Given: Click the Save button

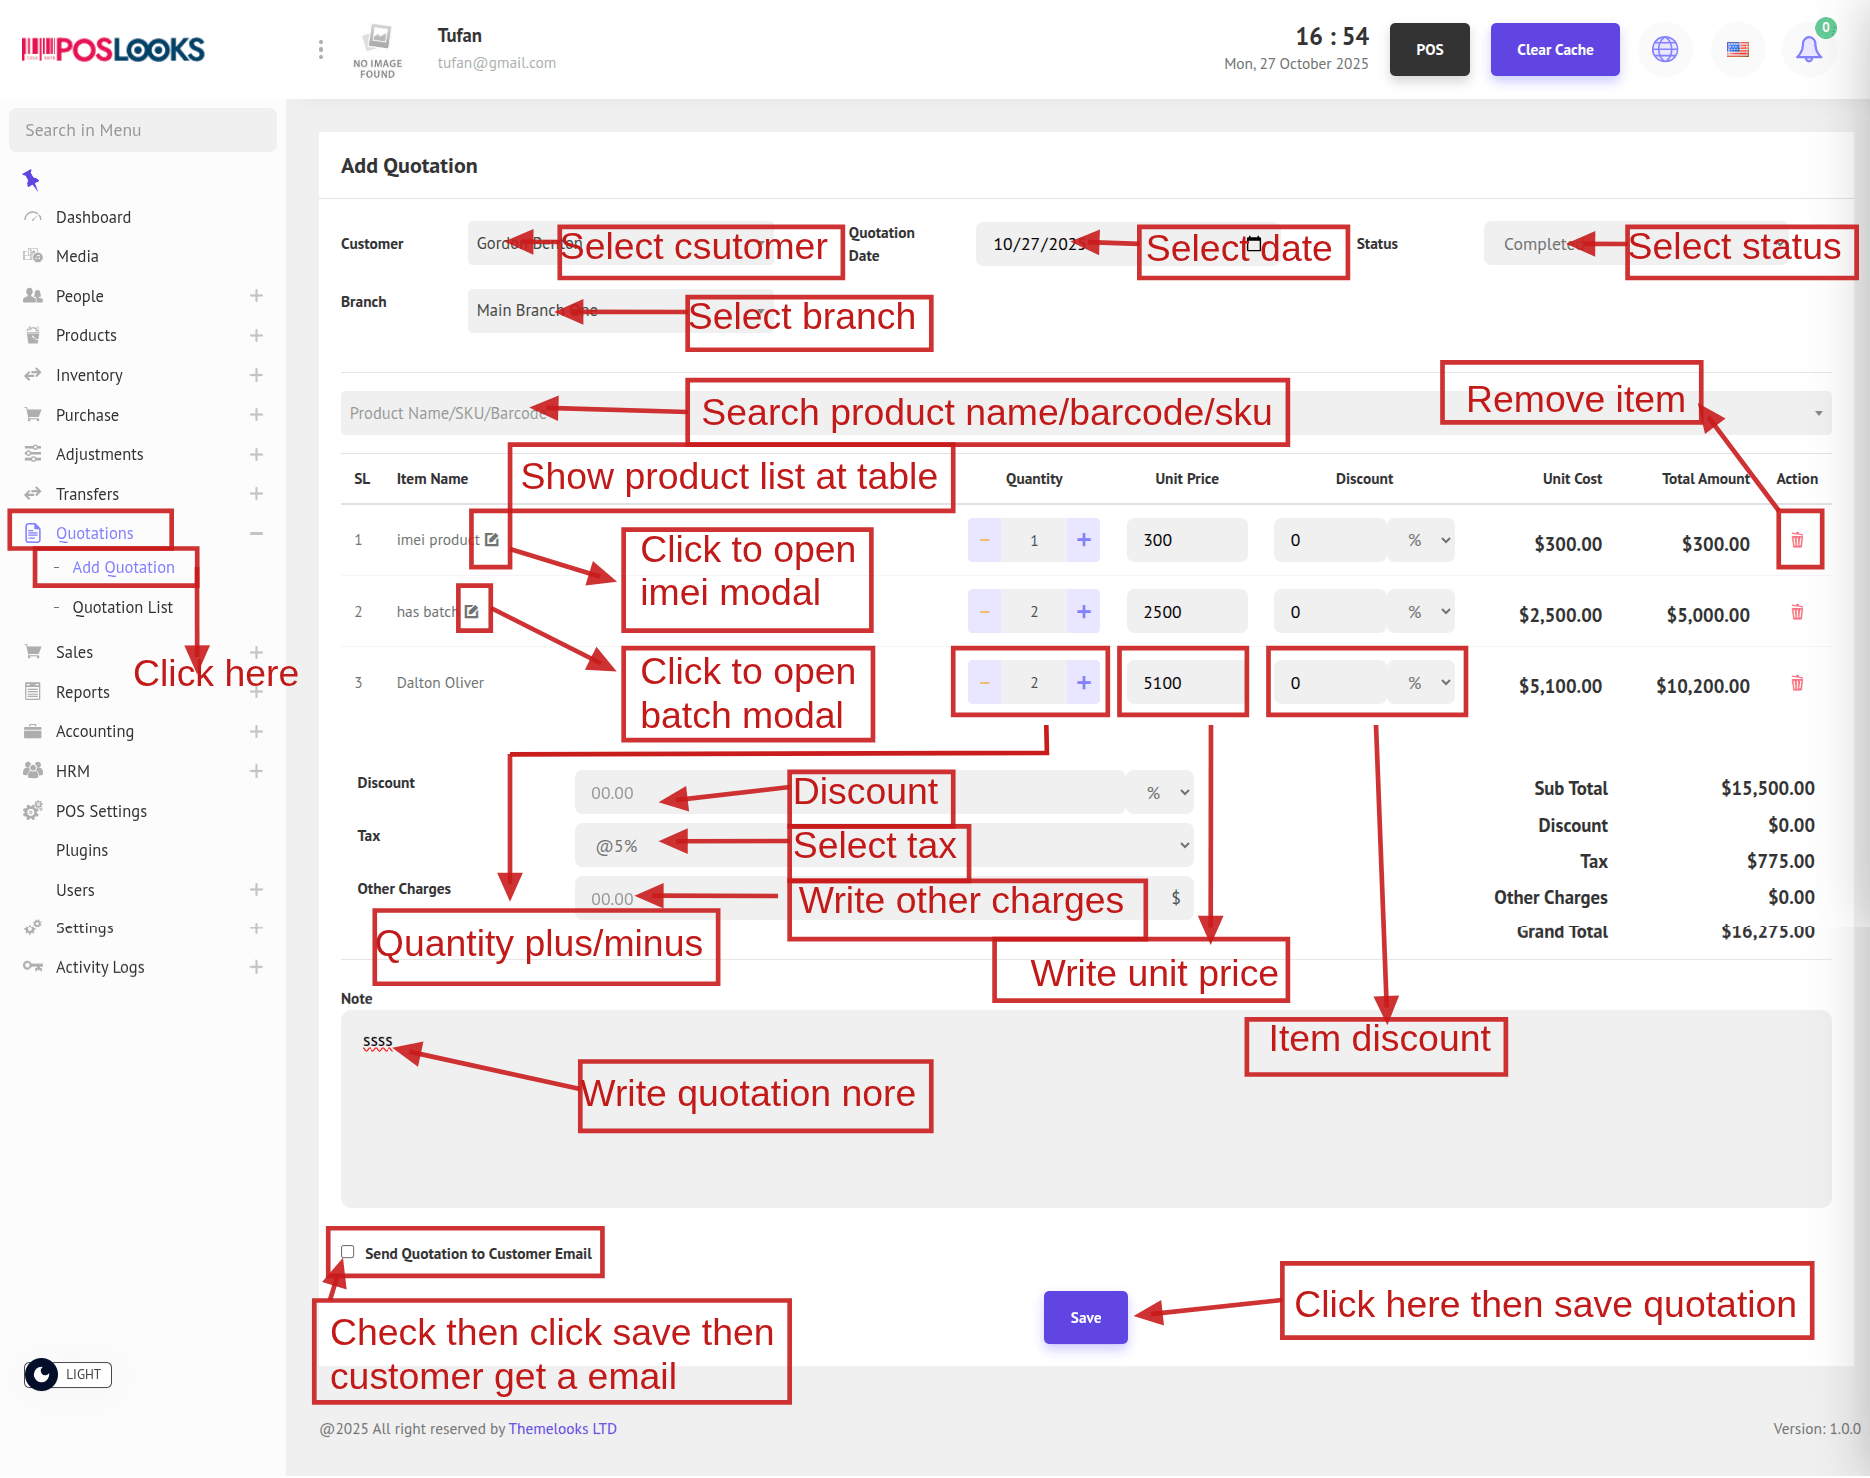Looking at the screenshot, I should click(1085, 1318).
